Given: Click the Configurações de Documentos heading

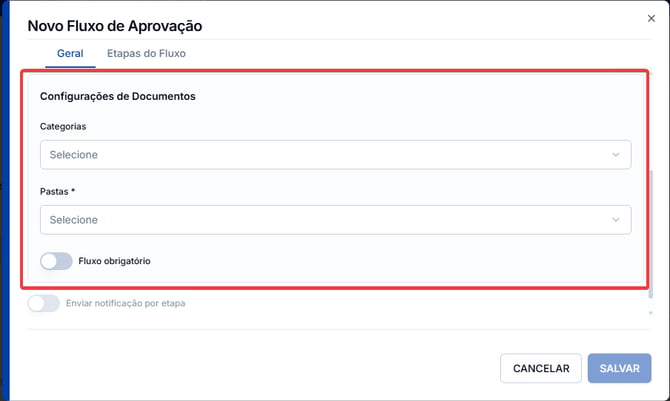Looking at the screenshot, I should click(x=118, y=96).
